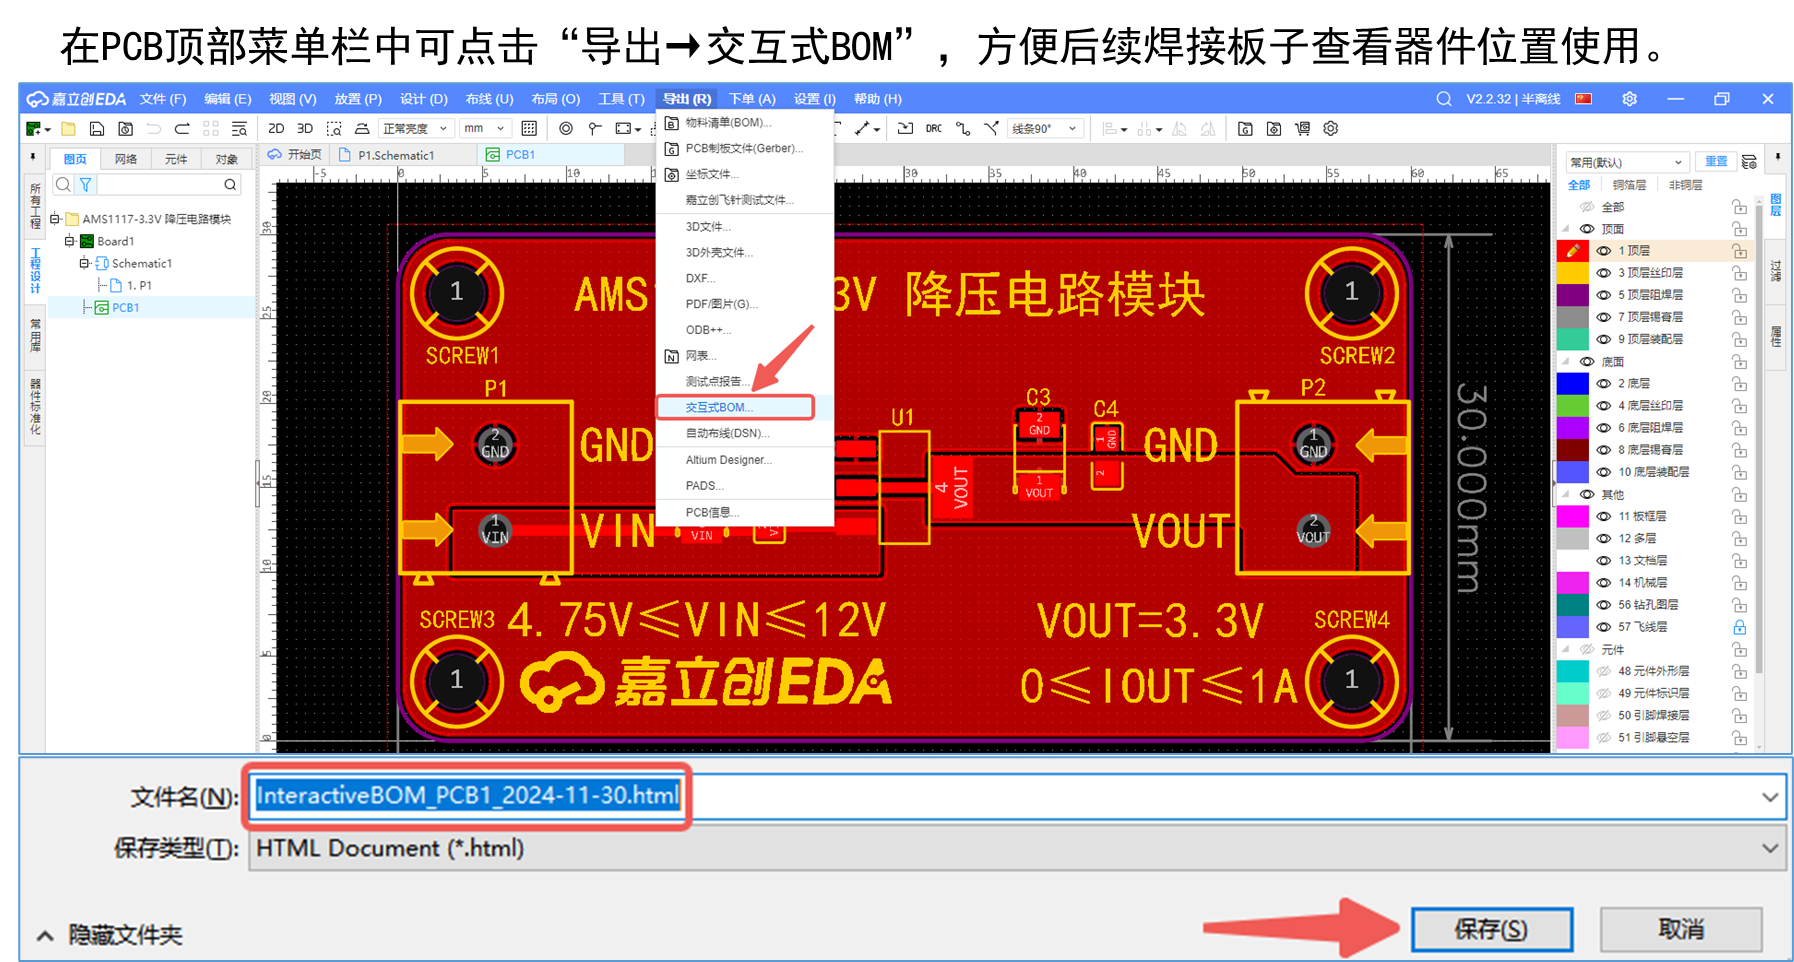The width and height of the screenshot is (1794, 962).
Task: Hide the 3 顶层丝印层 layer
Action: pos(1603,273)
